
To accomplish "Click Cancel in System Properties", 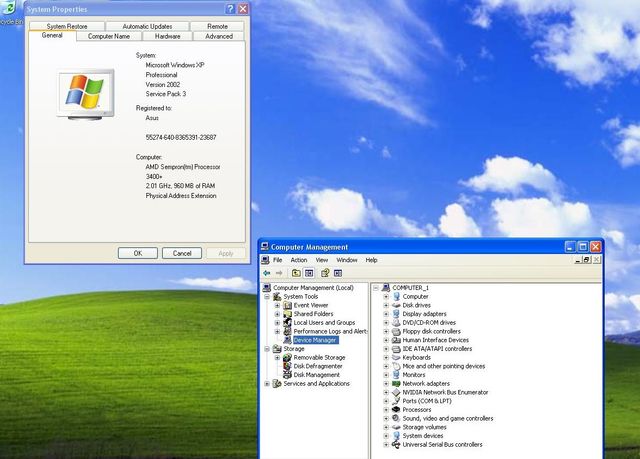I will point(182,253).
